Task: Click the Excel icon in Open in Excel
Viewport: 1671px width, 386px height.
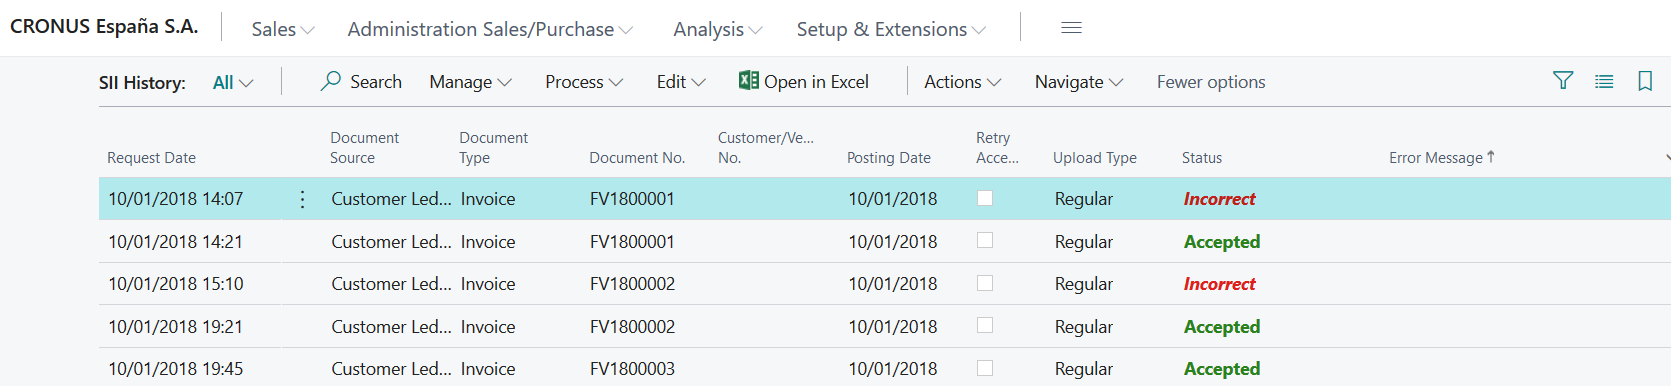Action: click(x=748, y=81)
